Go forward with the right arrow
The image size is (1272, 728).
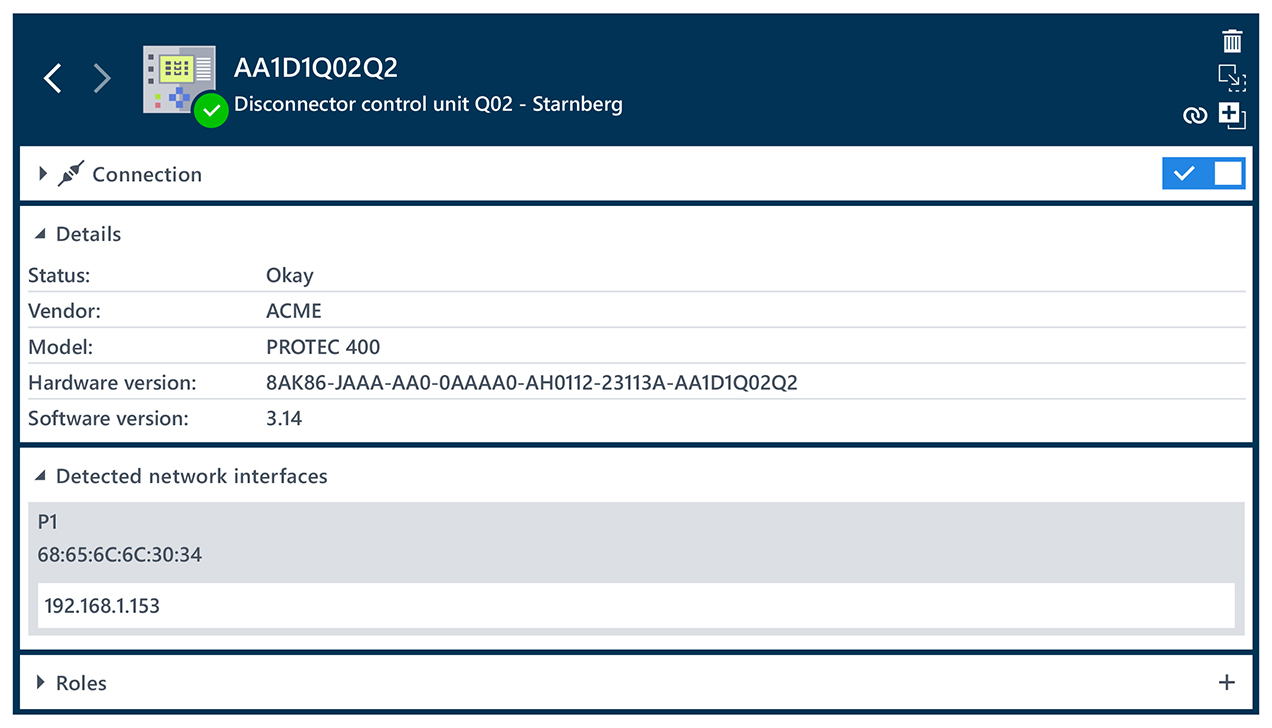pos(102,78)
